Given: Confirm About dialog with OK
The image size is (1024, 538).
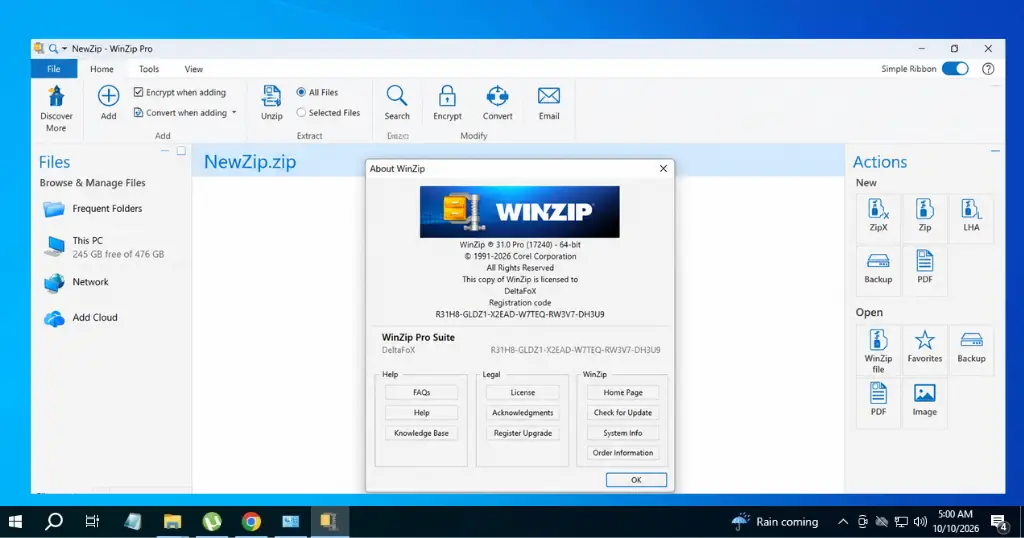Looking at the screenshot, I should point(636,480).
